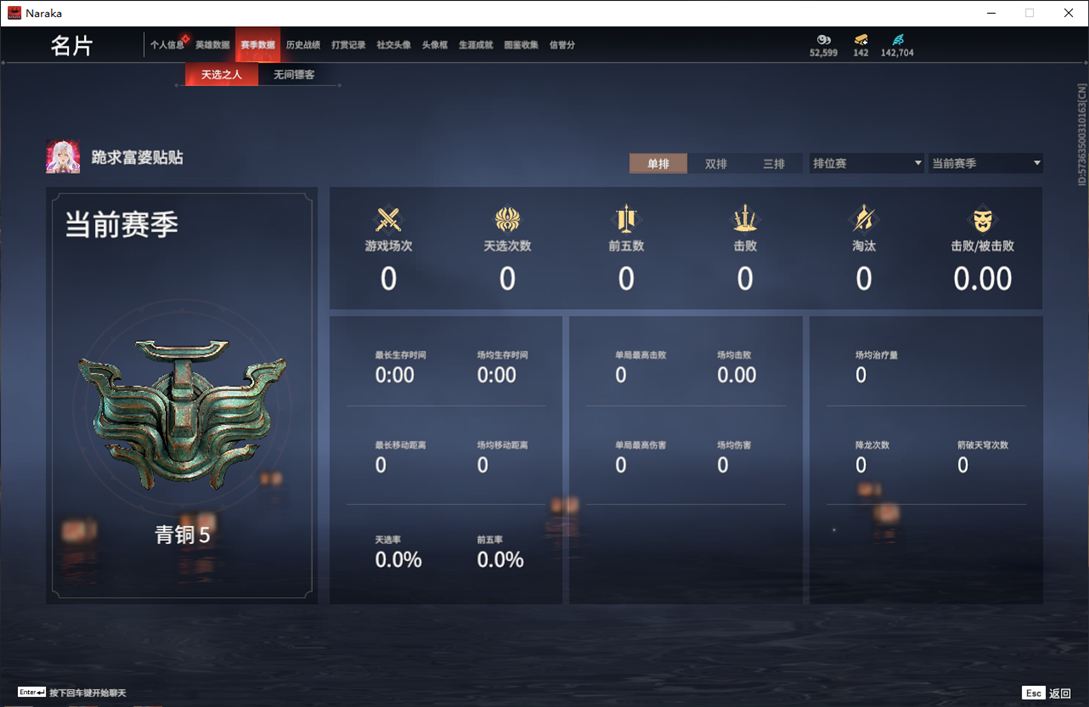Click the 青铜 5 bronze rank badge
1089x707 pixels.
[182, 415]
